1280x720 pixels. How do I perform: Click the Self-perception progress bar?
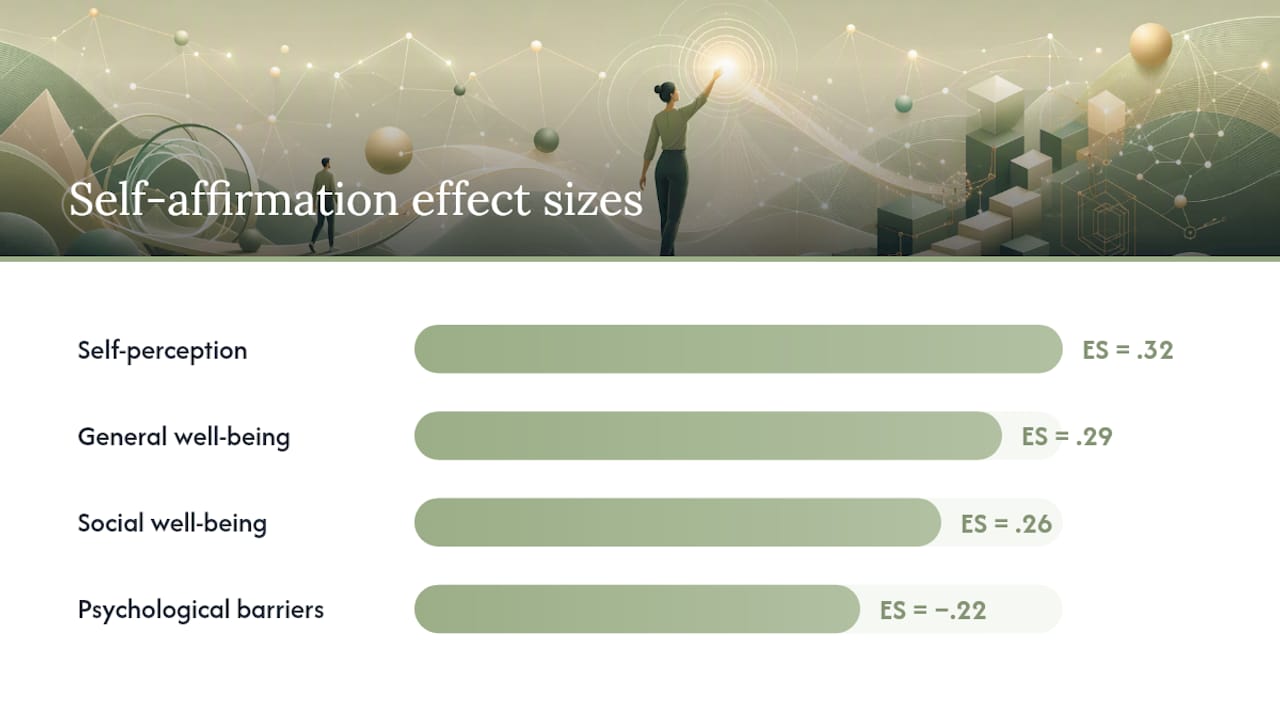coord(738,349)
